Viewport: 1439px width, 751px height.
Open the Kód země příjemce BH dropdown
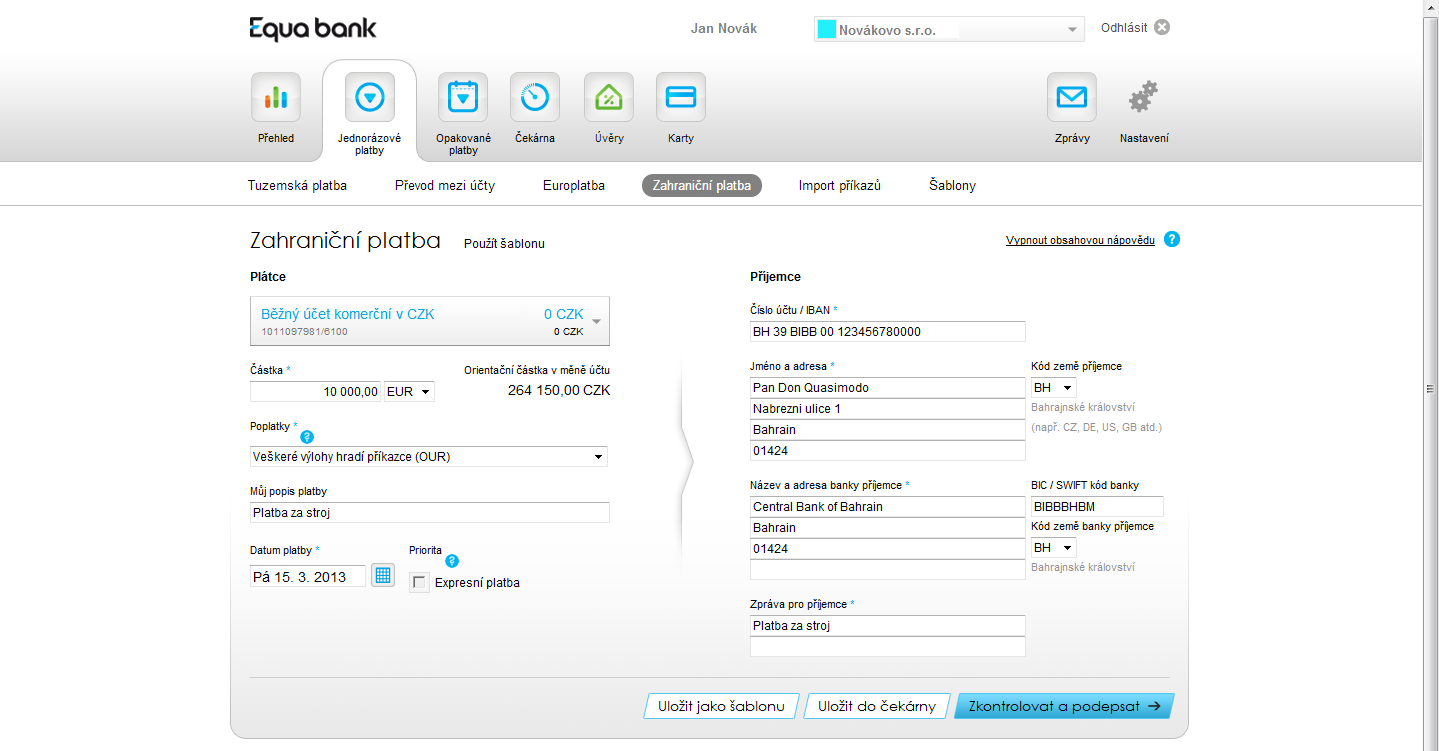[1054, 387]
